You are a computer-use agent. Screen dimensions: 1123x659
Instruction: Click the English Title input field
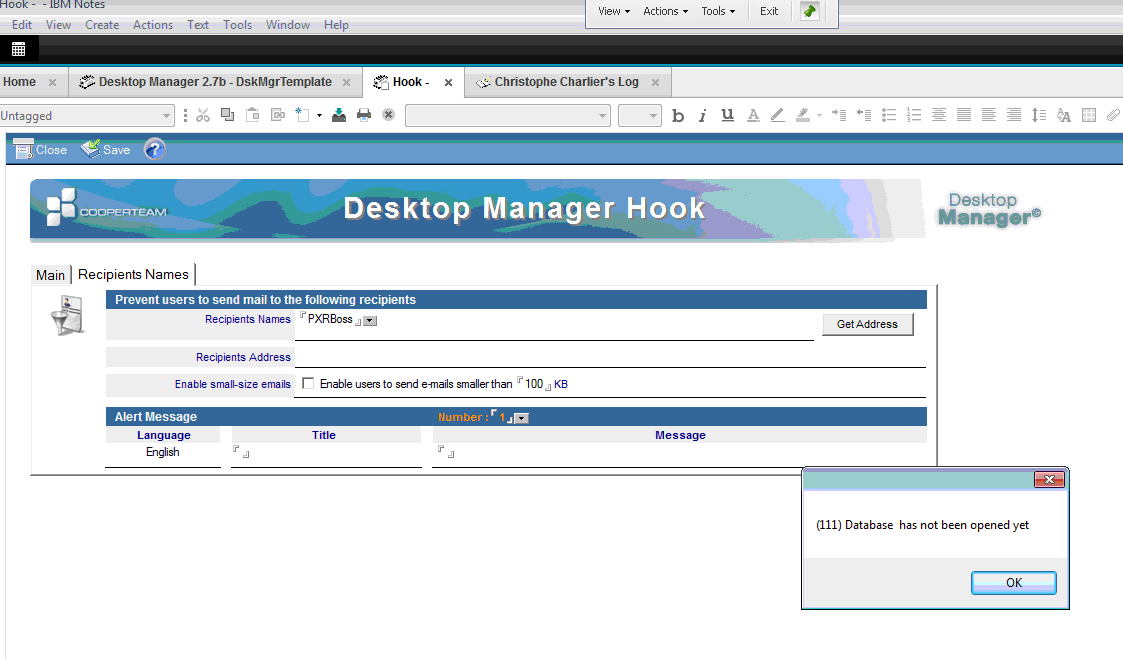pyautogui.click(x=326, y=454)
